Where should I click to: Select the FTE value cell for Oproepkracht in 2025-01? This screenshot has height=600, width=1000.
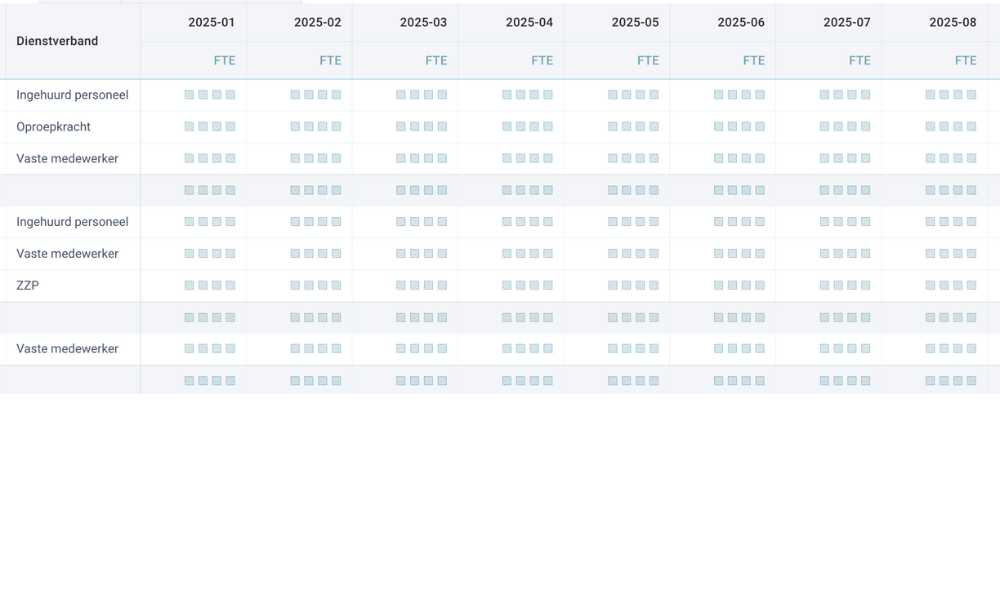[208, 127]
